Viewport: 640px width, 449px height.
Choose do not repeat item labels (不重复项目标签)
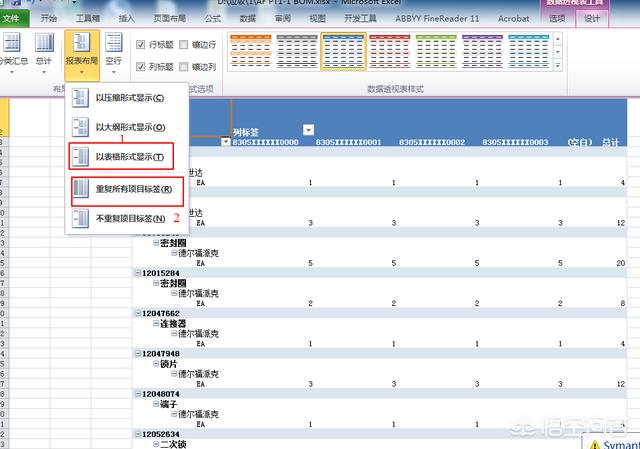[x=128, y=217]
